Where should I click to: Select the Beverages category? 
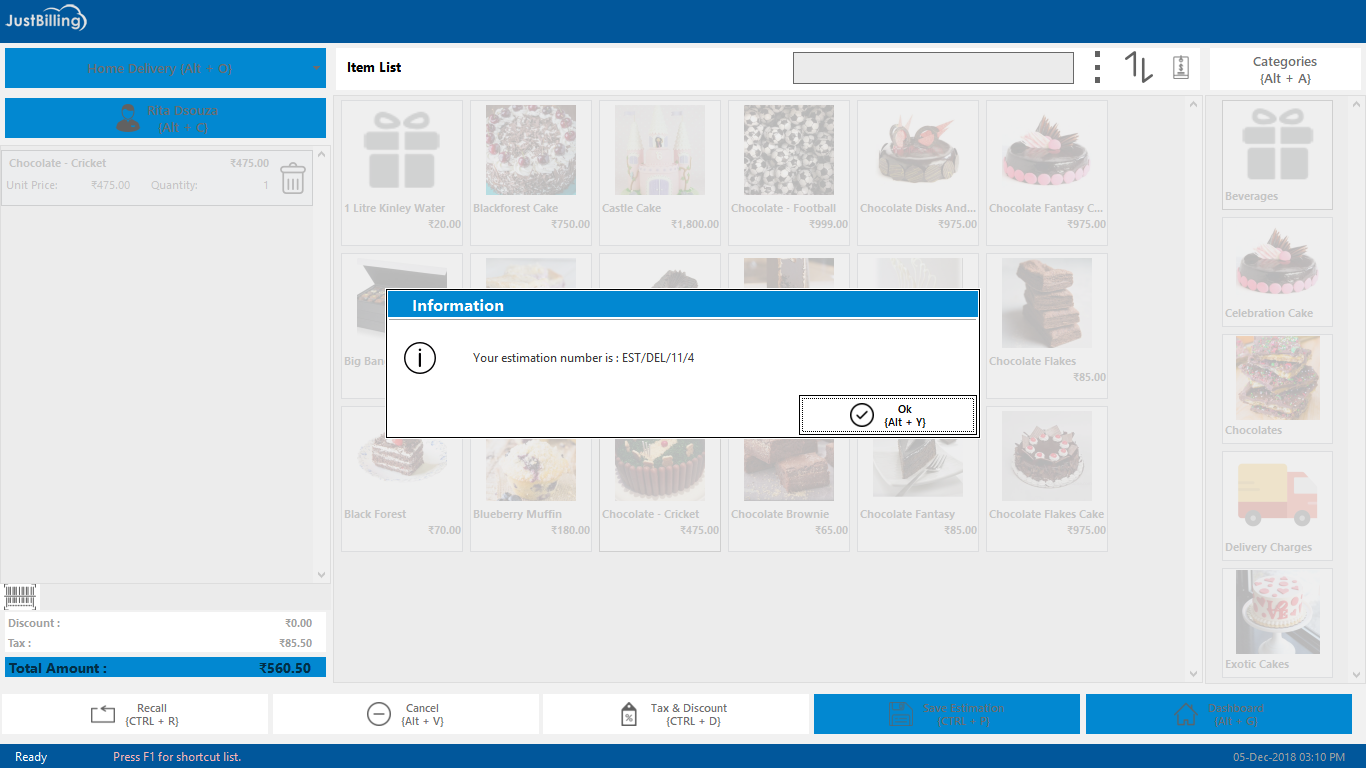[x=1277, y=154]
